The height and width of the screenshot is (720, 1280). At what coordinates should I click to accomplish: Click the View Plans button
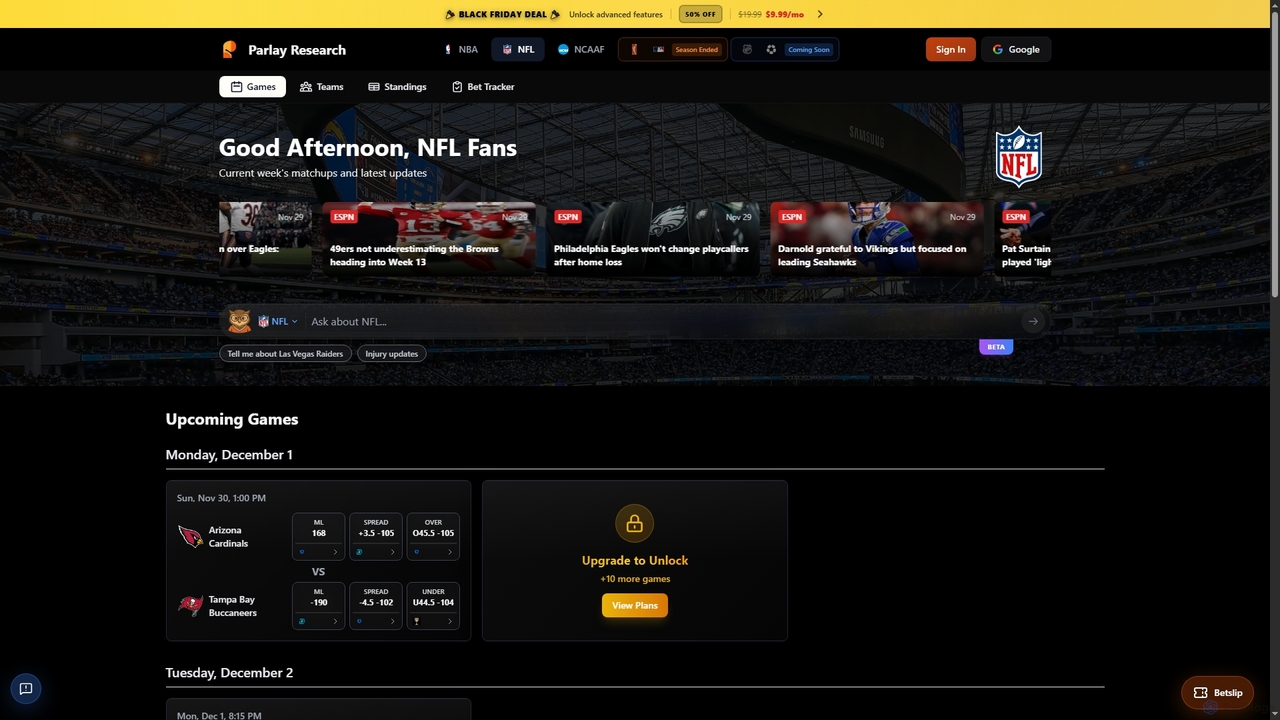635,605
